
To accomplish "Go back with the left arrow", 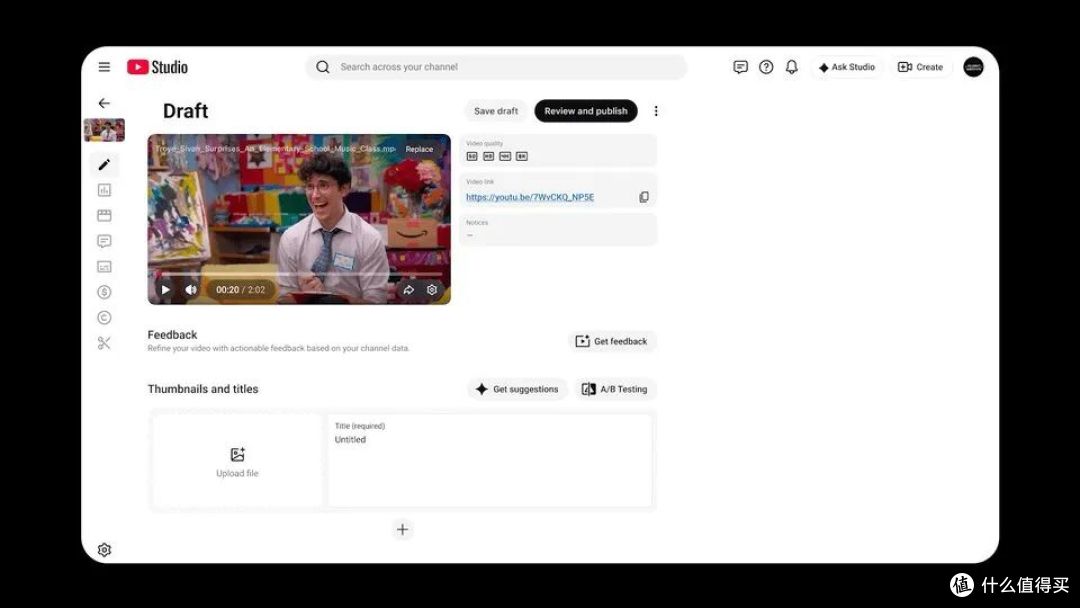I will click(x=104, y=103).
